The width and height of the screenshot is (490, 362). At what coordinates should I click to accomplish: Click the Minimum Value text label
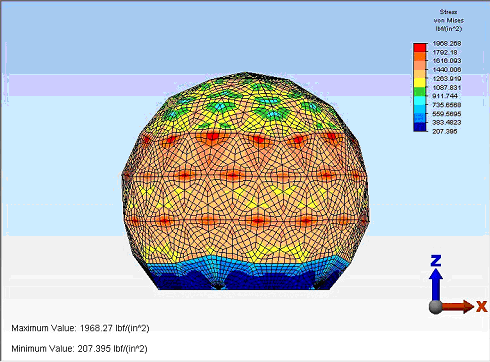pyautogui.click(x=42, y=349)
